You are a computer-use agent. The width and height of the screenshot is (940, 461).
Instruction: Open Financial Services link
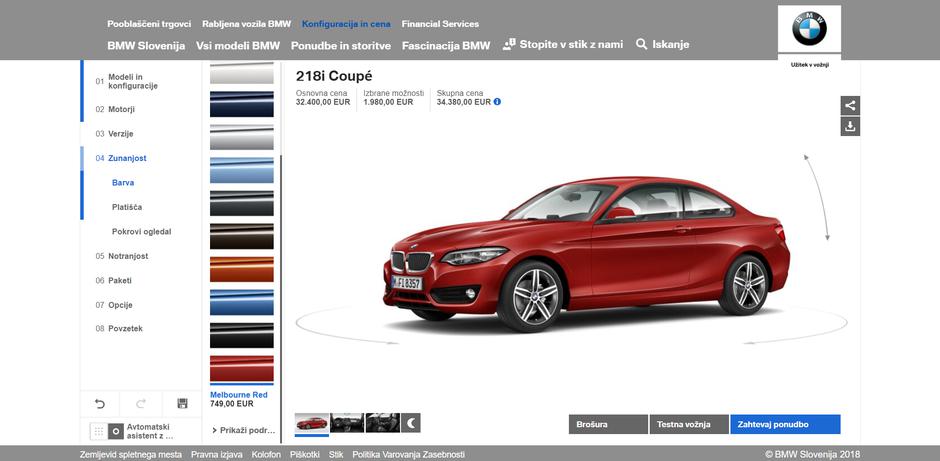coord(440,24)
